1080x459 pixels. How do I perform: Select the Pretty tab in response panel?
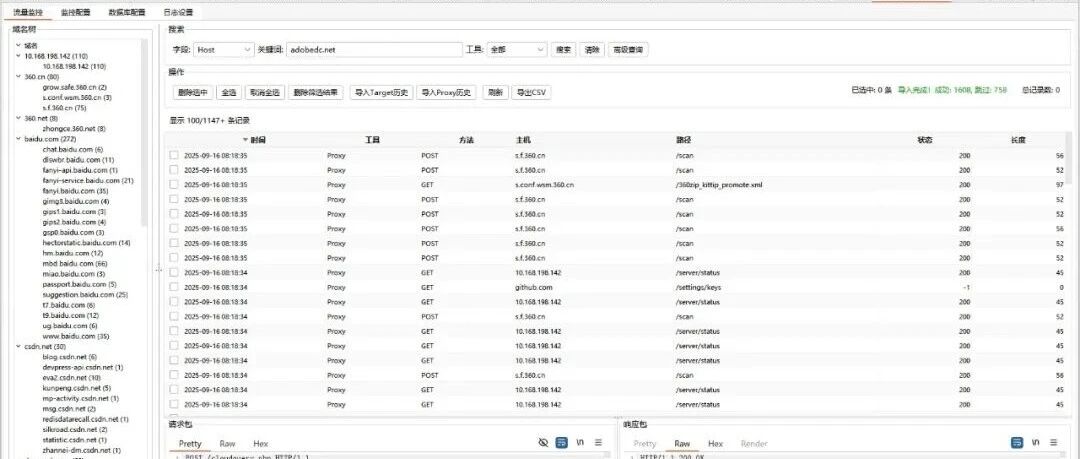click(645, 444)
